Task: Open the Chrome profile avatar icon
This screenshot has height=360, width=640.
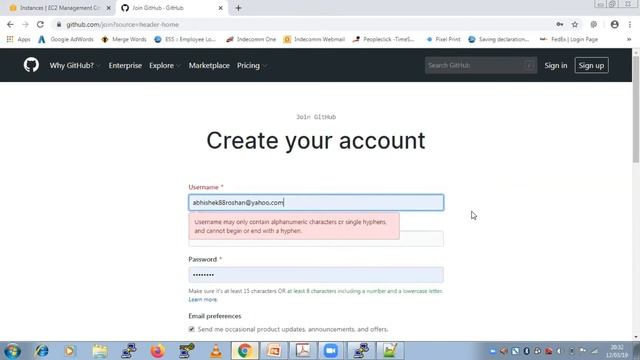Action: coord(614,24)
